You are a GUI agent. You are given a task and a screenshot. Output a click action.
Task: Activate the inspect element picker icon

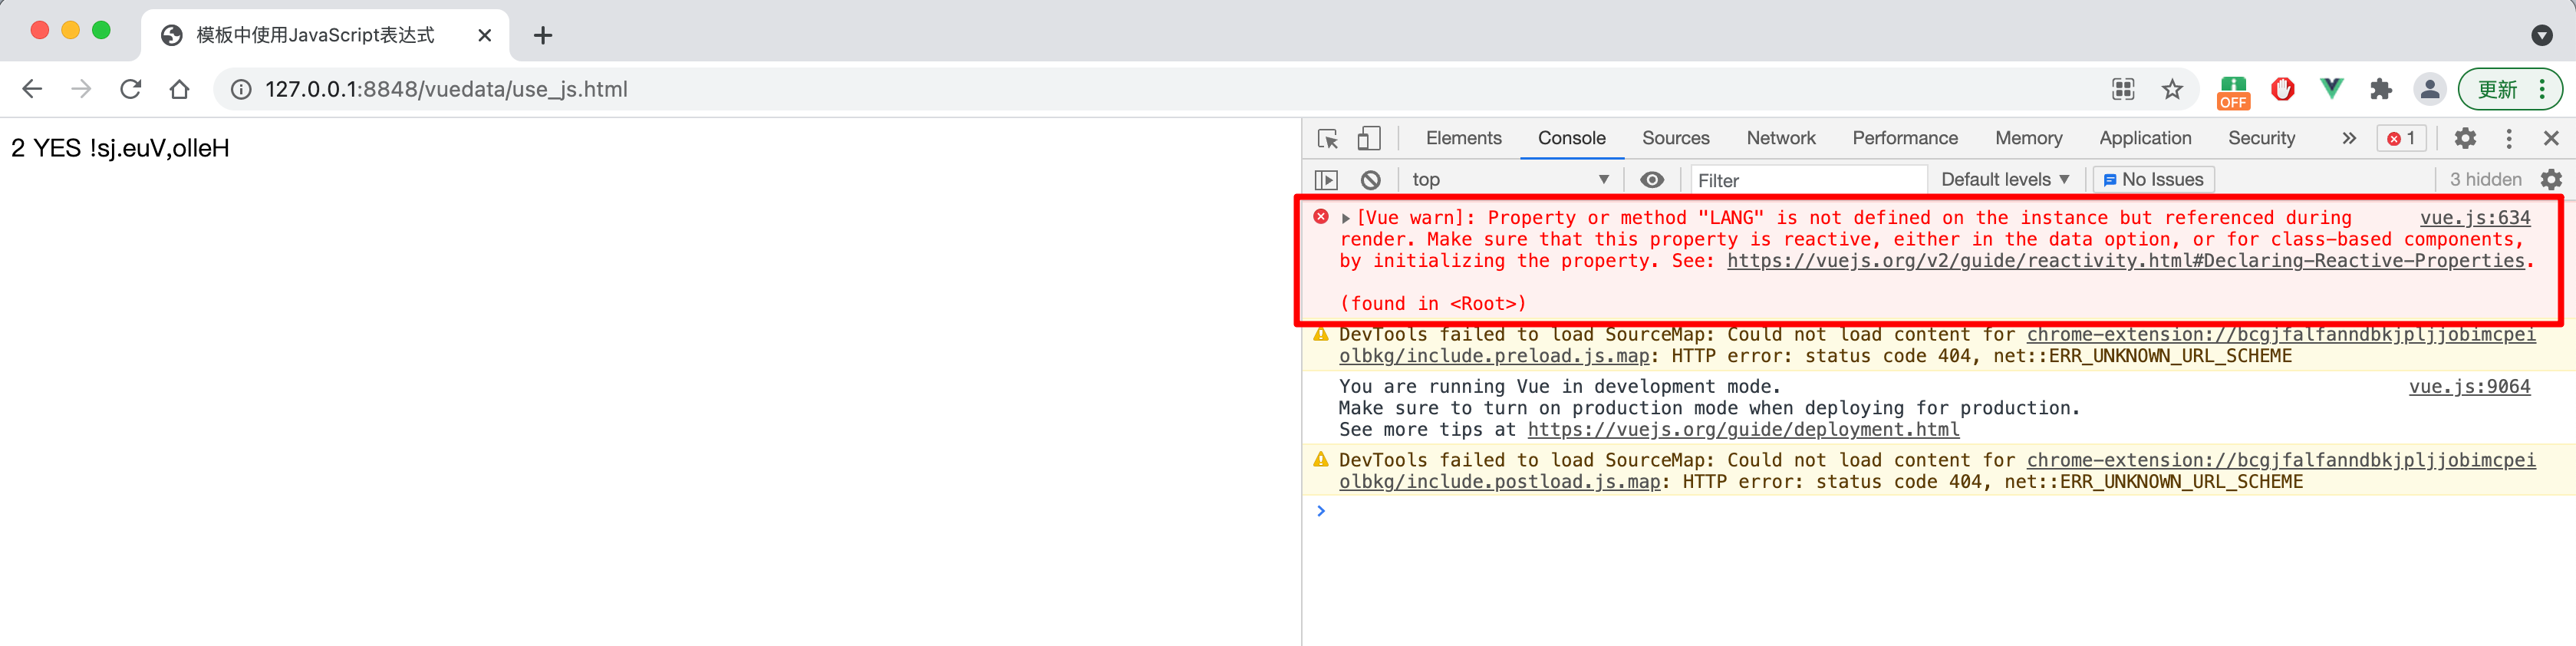pyautogui.click(x=1328, y=139)
